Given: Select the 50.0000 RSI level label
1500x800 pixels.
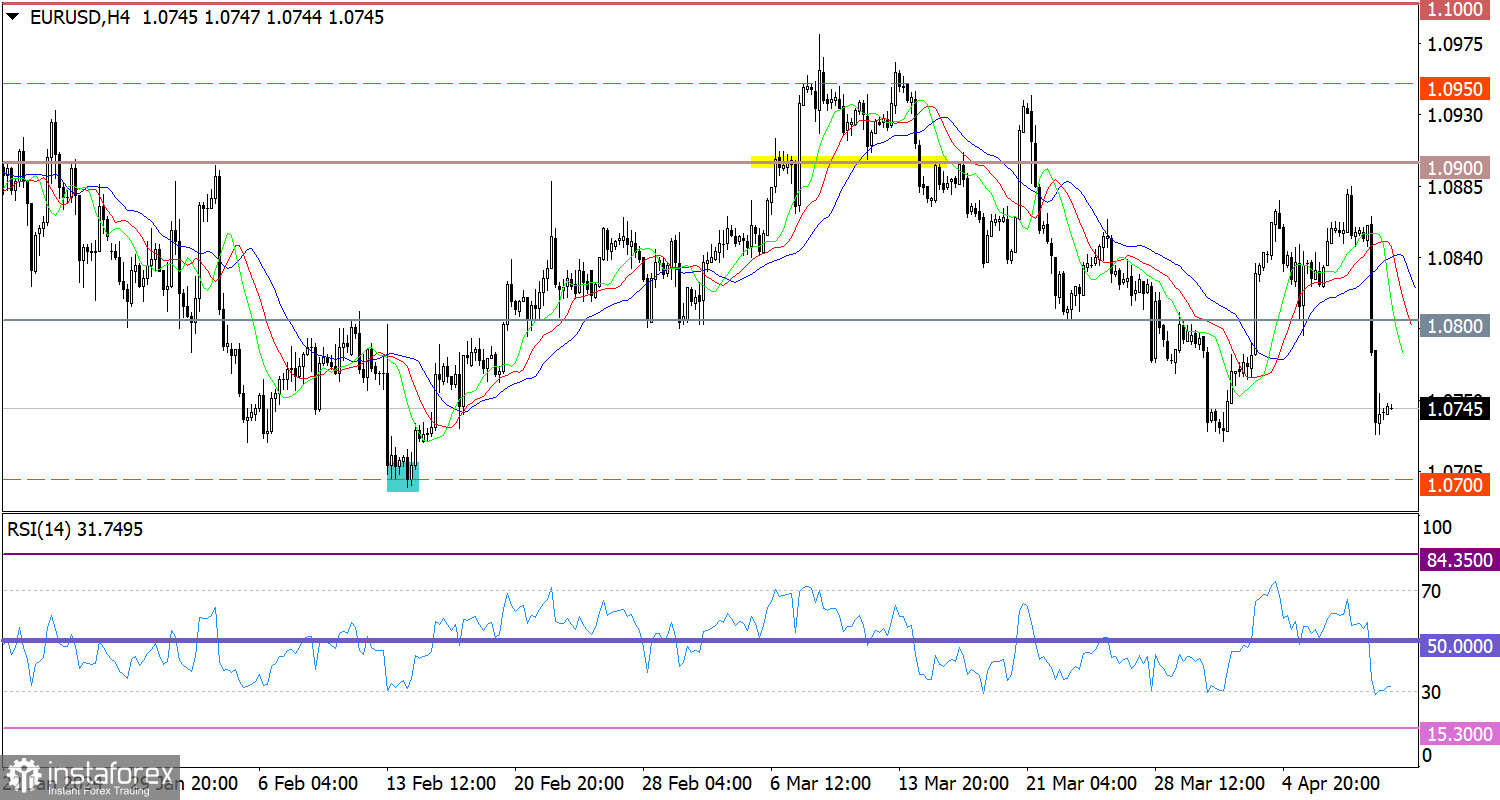Looking at the screenshot, I should (1459, 646).
